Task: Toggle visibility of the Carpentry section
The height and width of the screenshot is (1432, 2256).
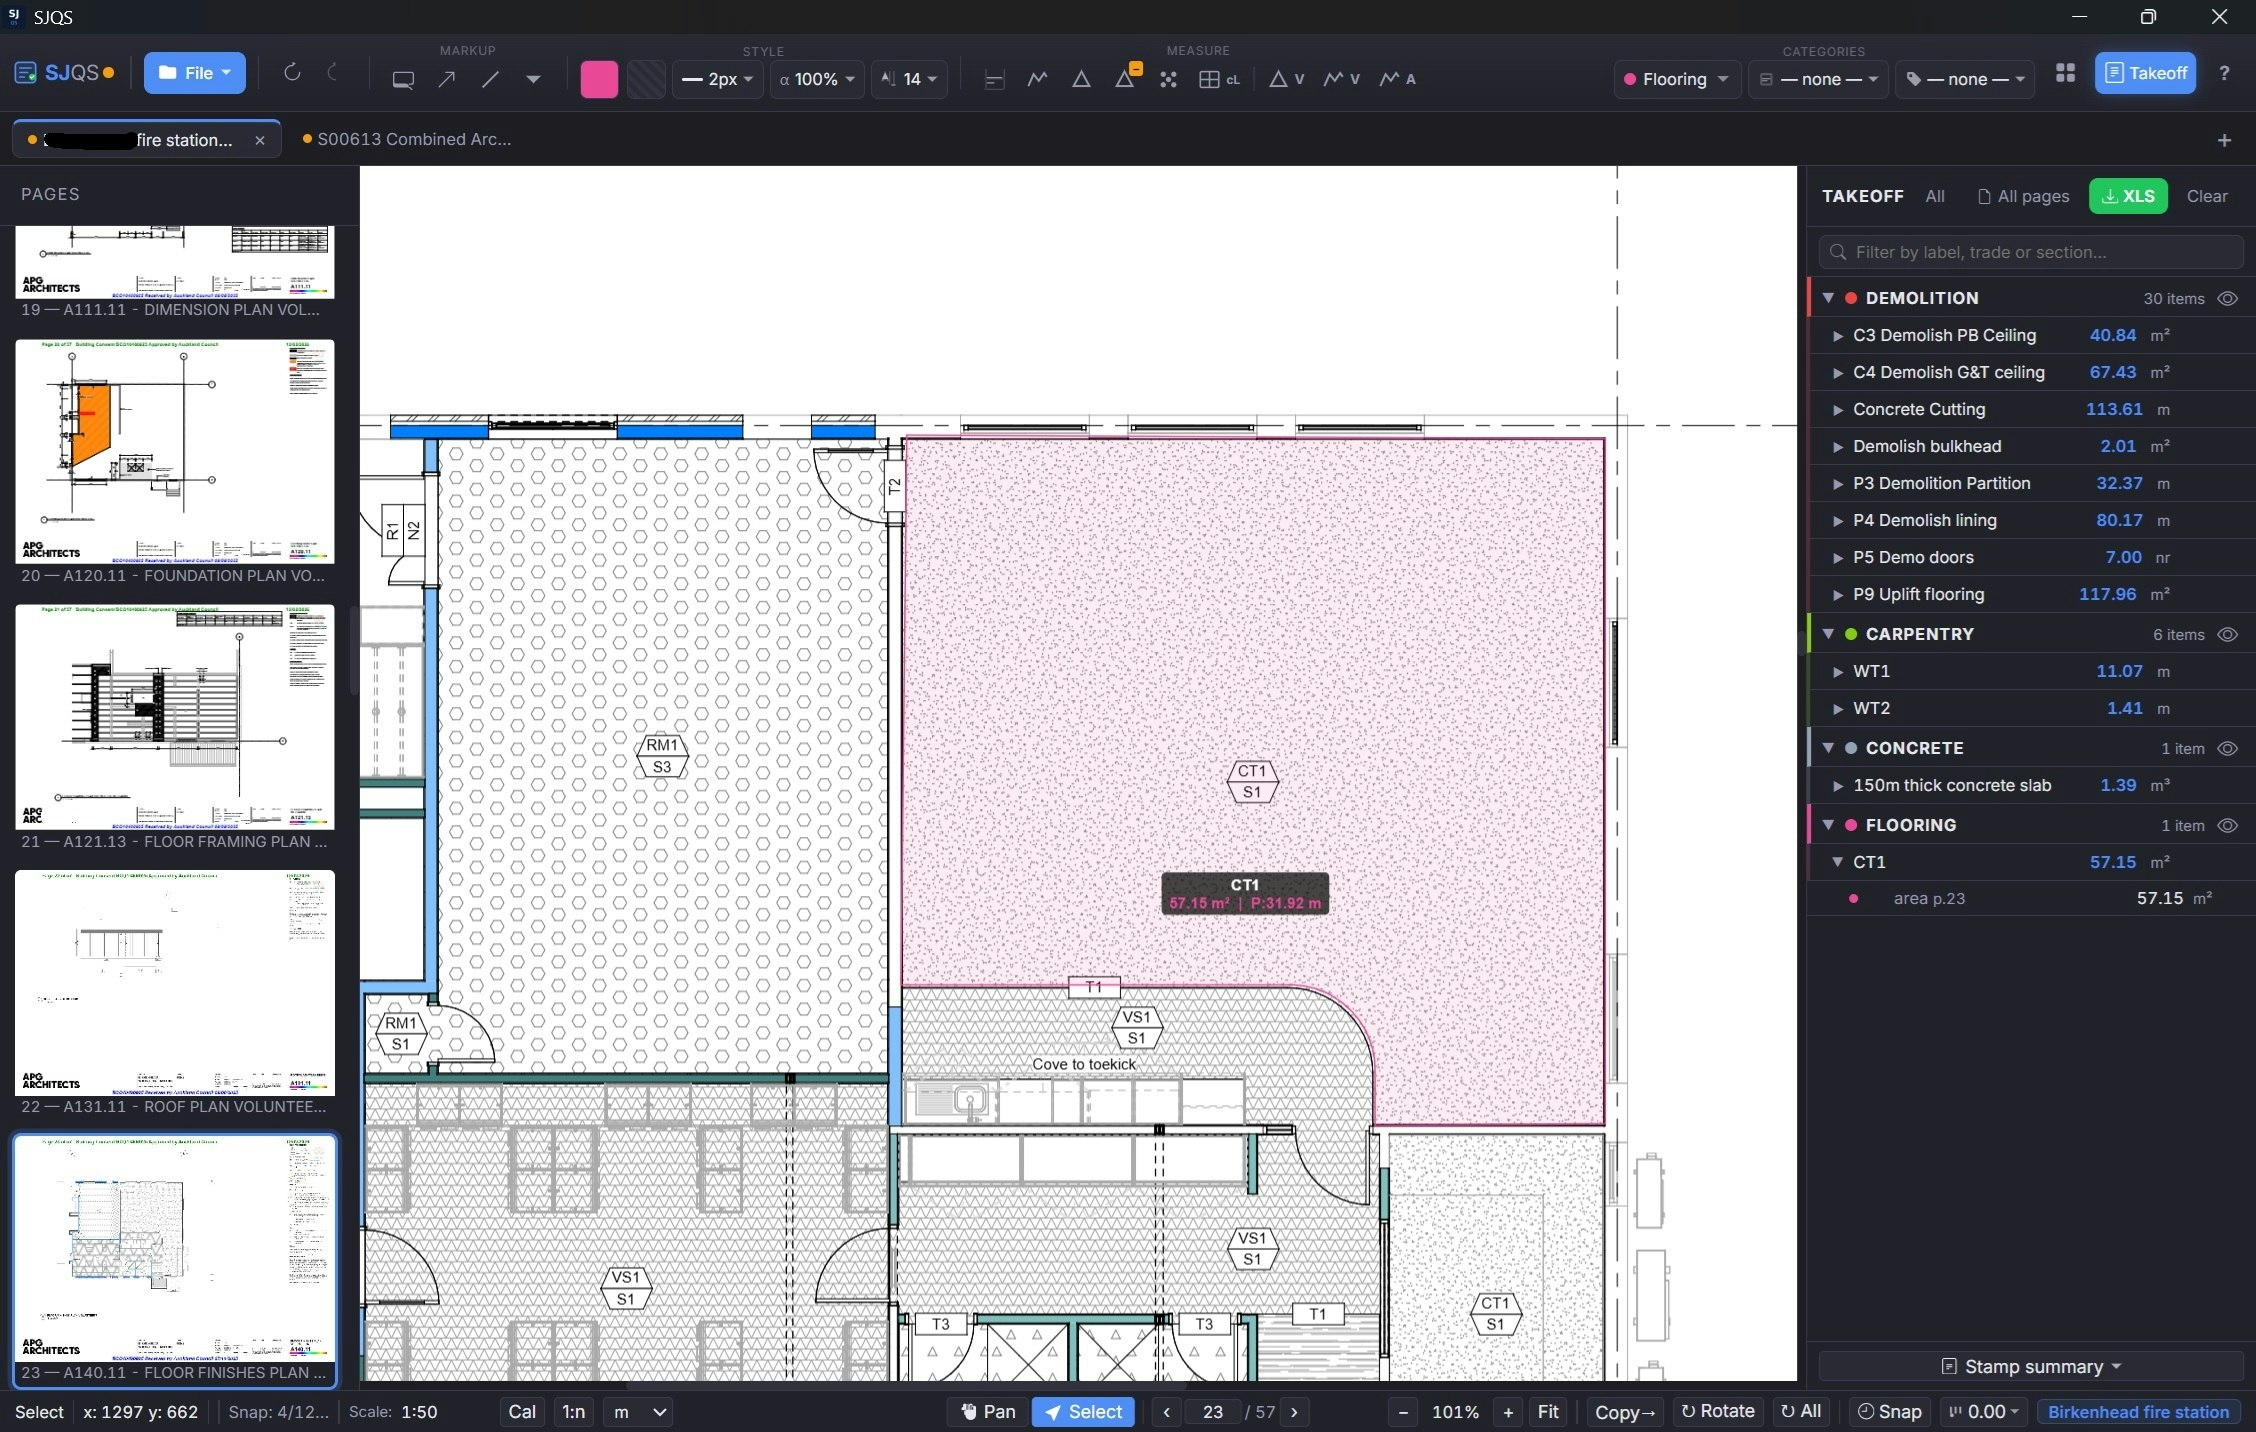Action: [x=2227, y=634]
